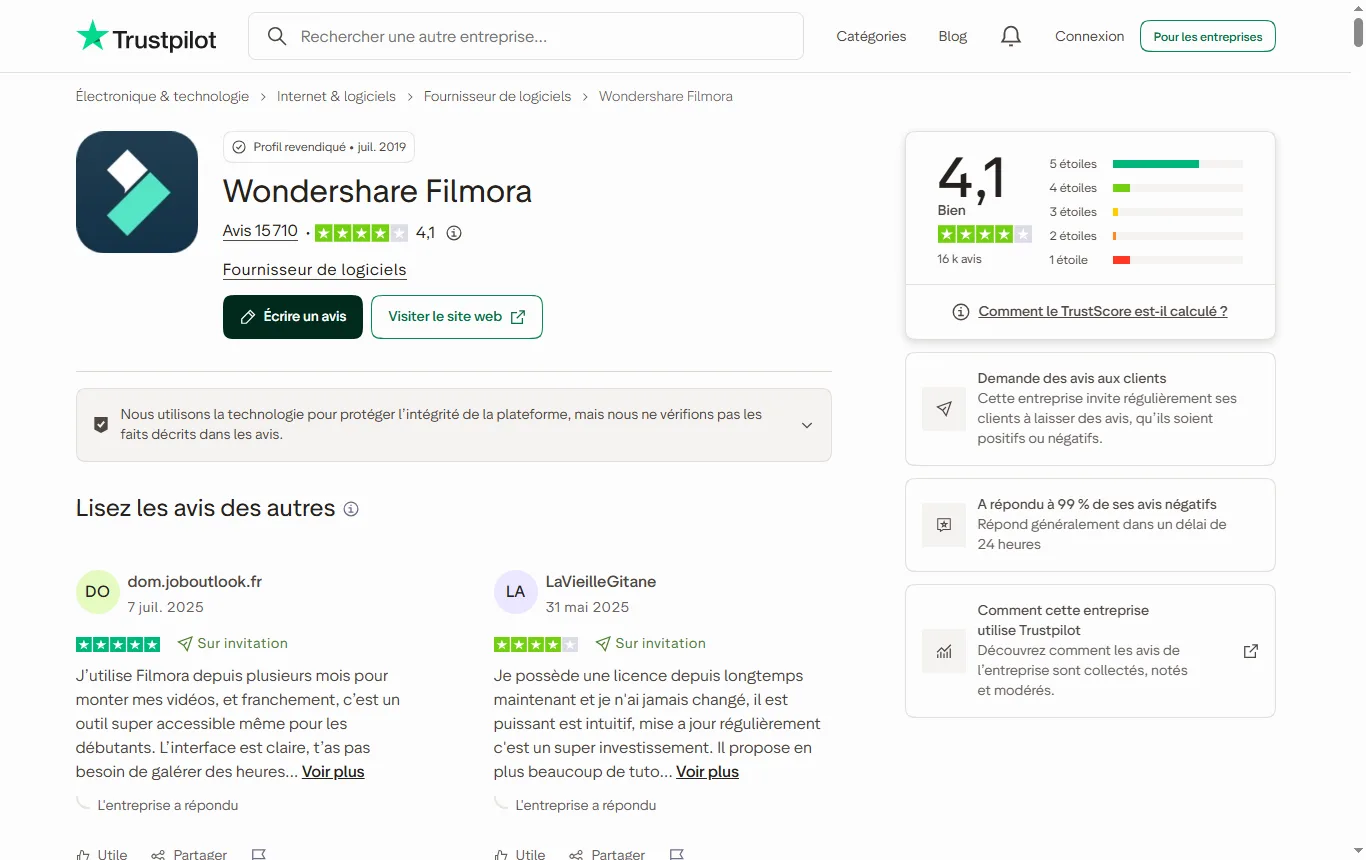
Task: Click paper plane icon in 'Demande des avis' card
Action: click(944, 409)
